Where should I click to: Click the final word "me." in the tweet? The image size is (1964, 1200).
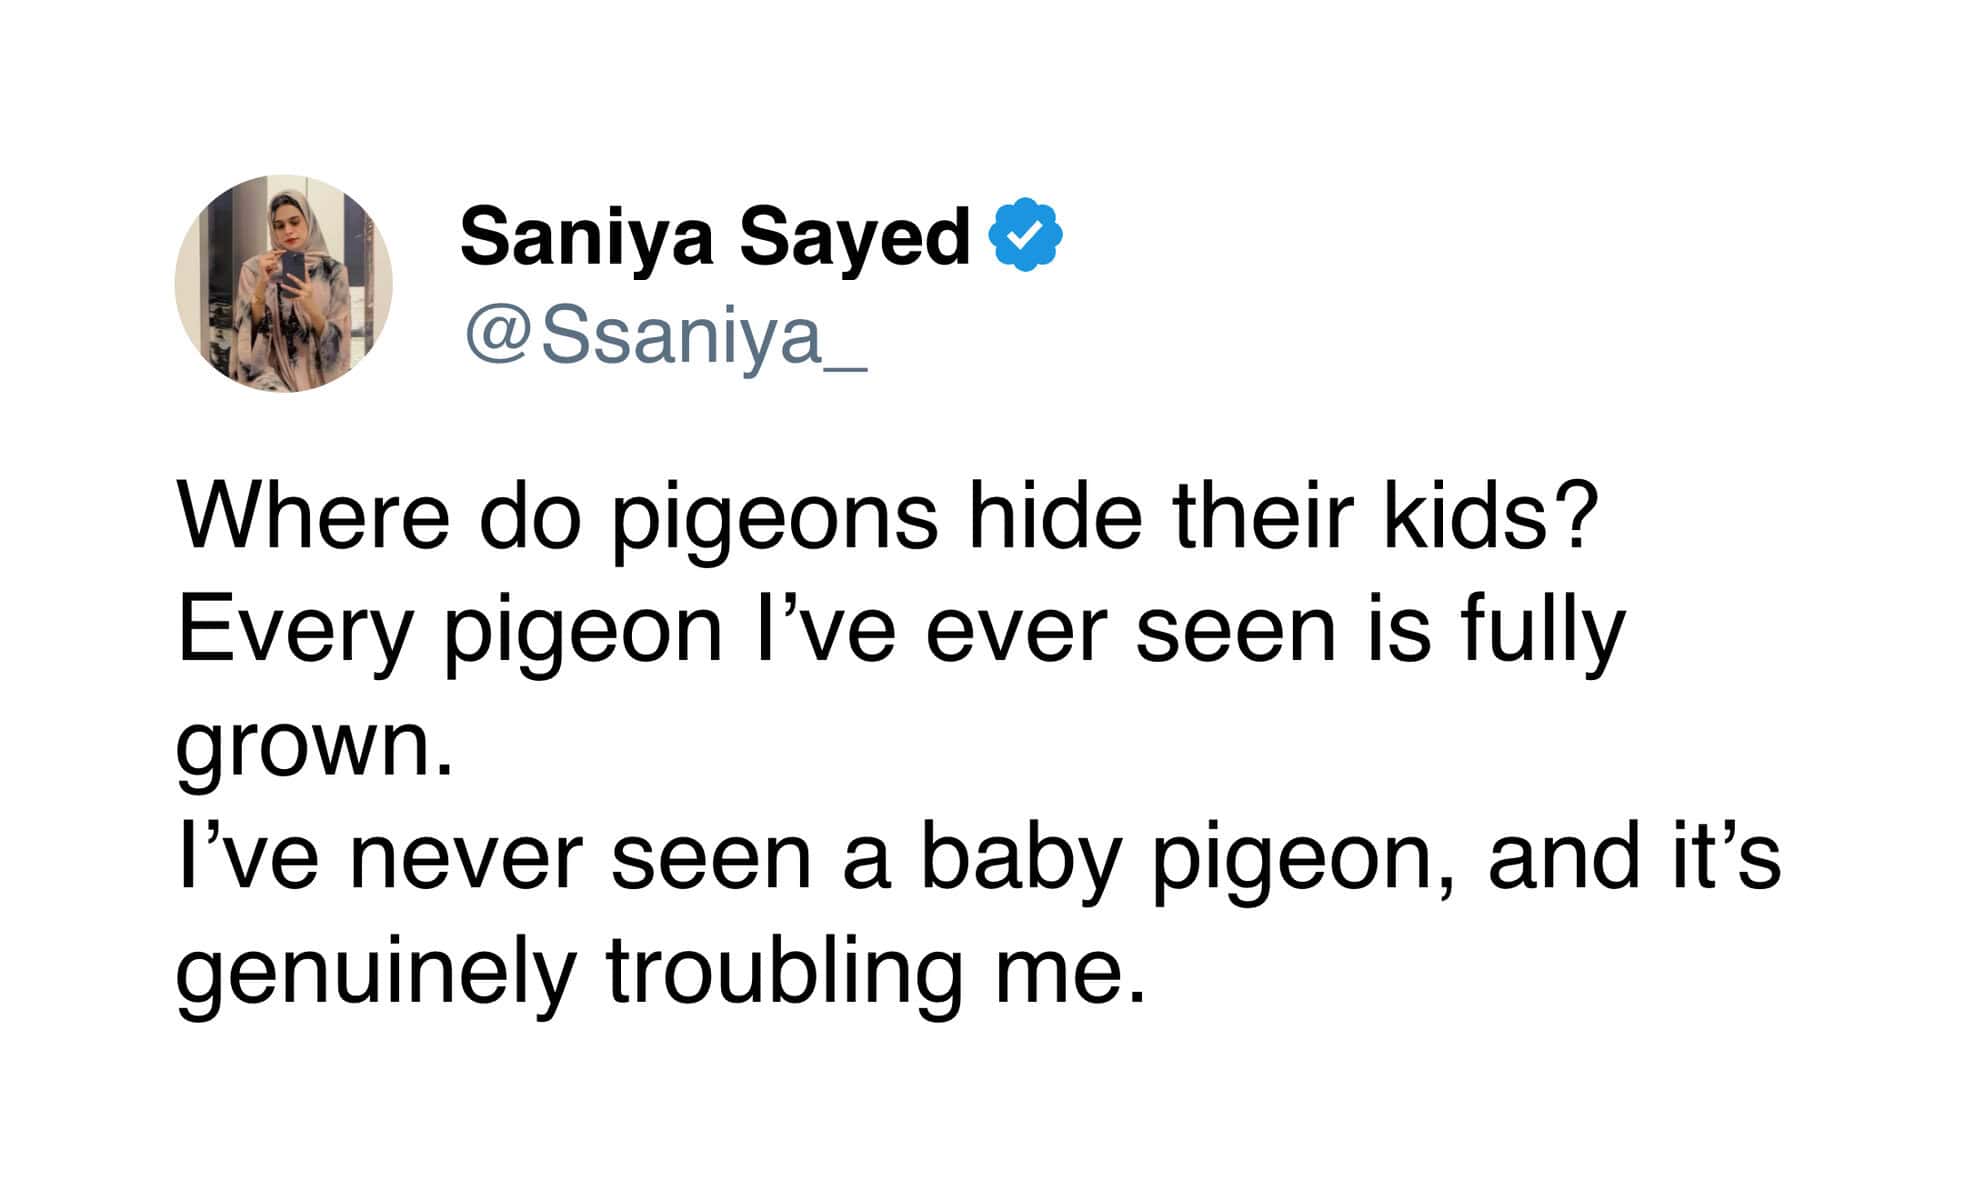point(1069,972)
